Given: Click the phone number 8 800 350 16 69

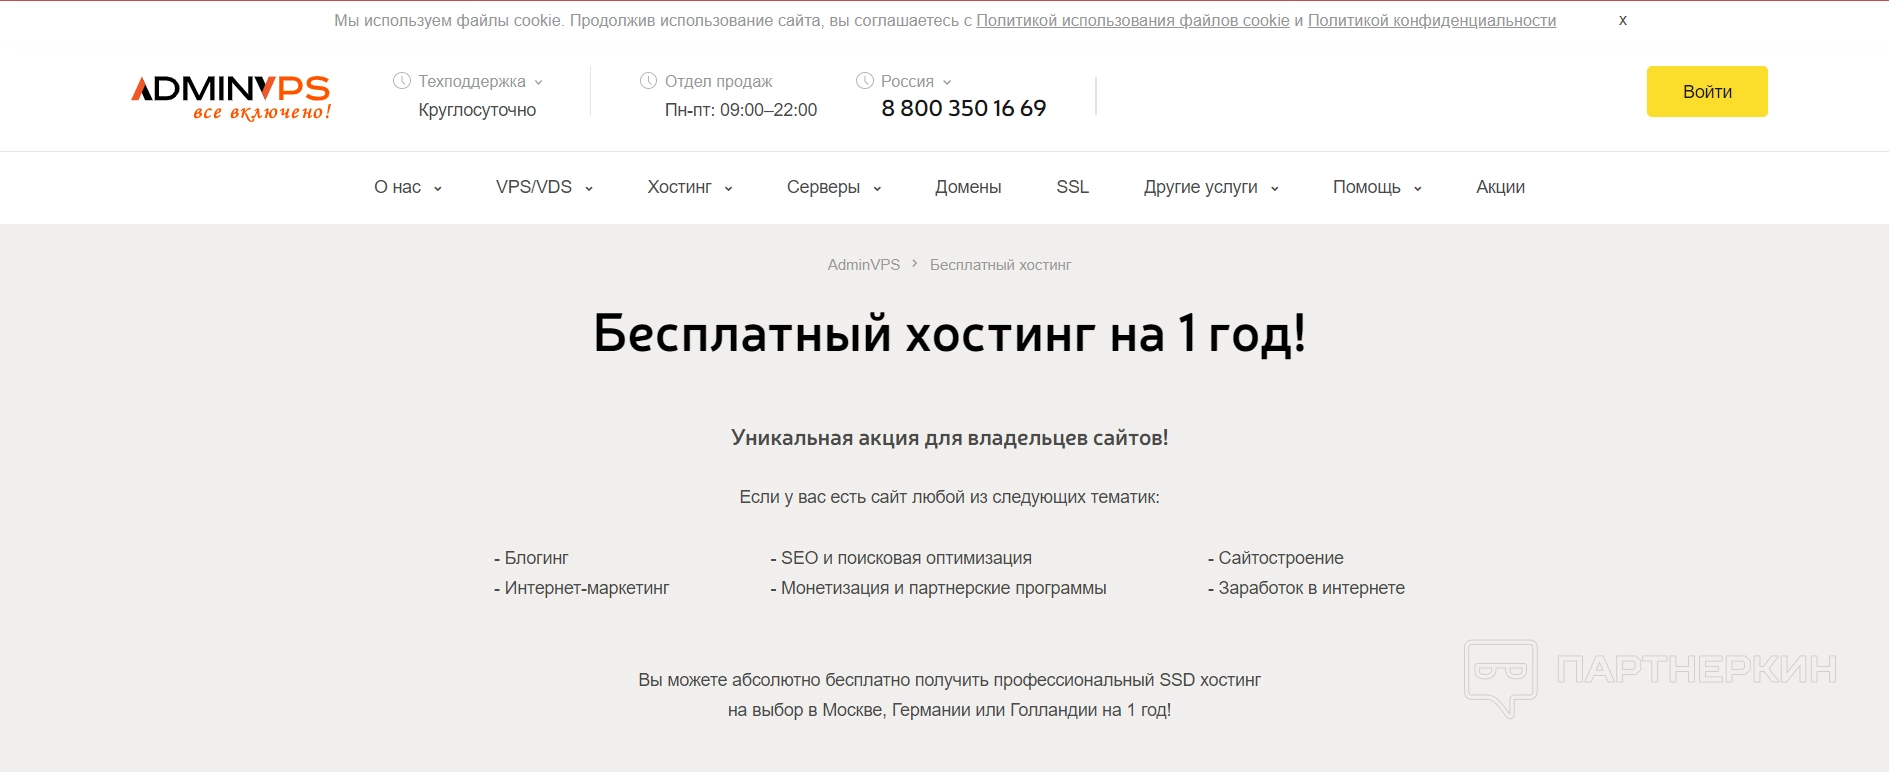Looking at the screenshot, I should point(964,108).
